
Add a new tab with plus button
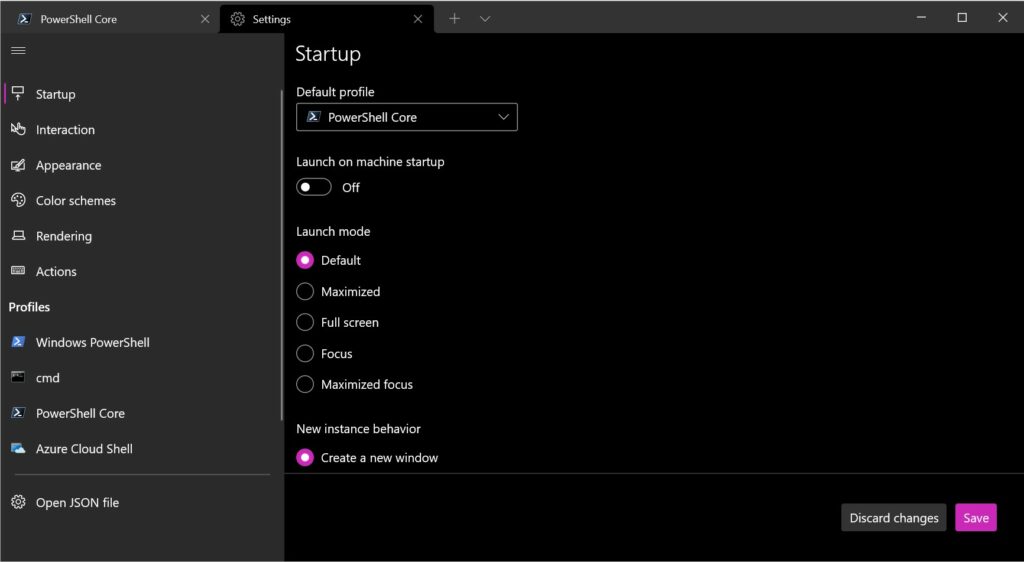tap(454, 18)
